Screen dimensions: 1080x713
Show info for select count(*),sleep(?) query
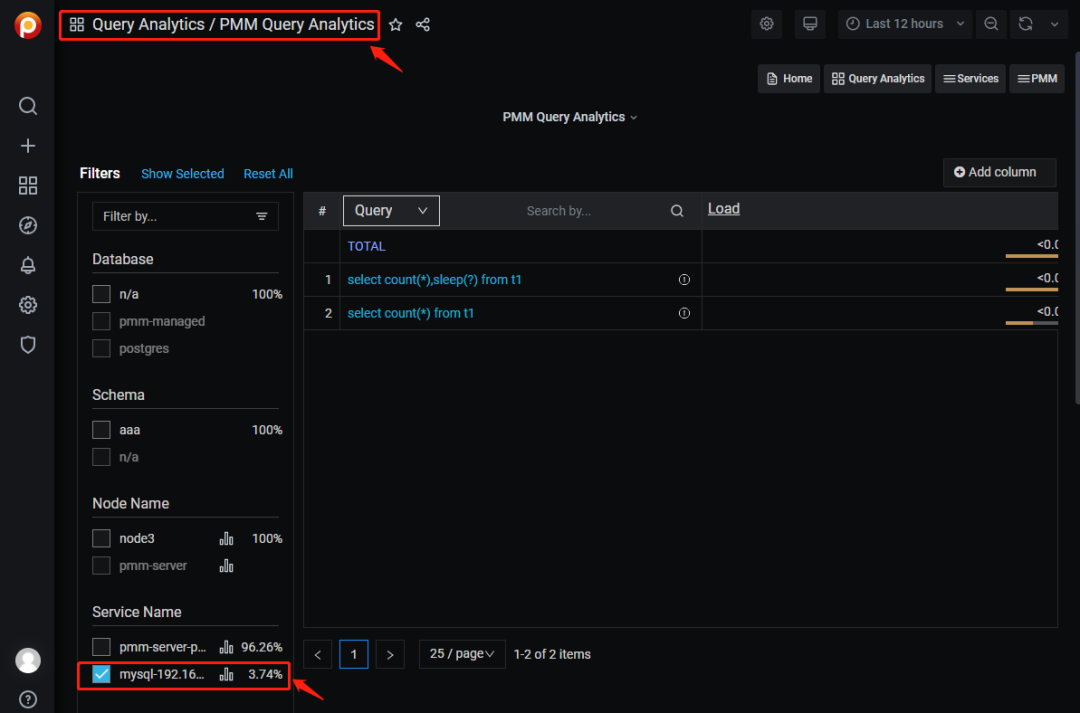pos(684,280)
